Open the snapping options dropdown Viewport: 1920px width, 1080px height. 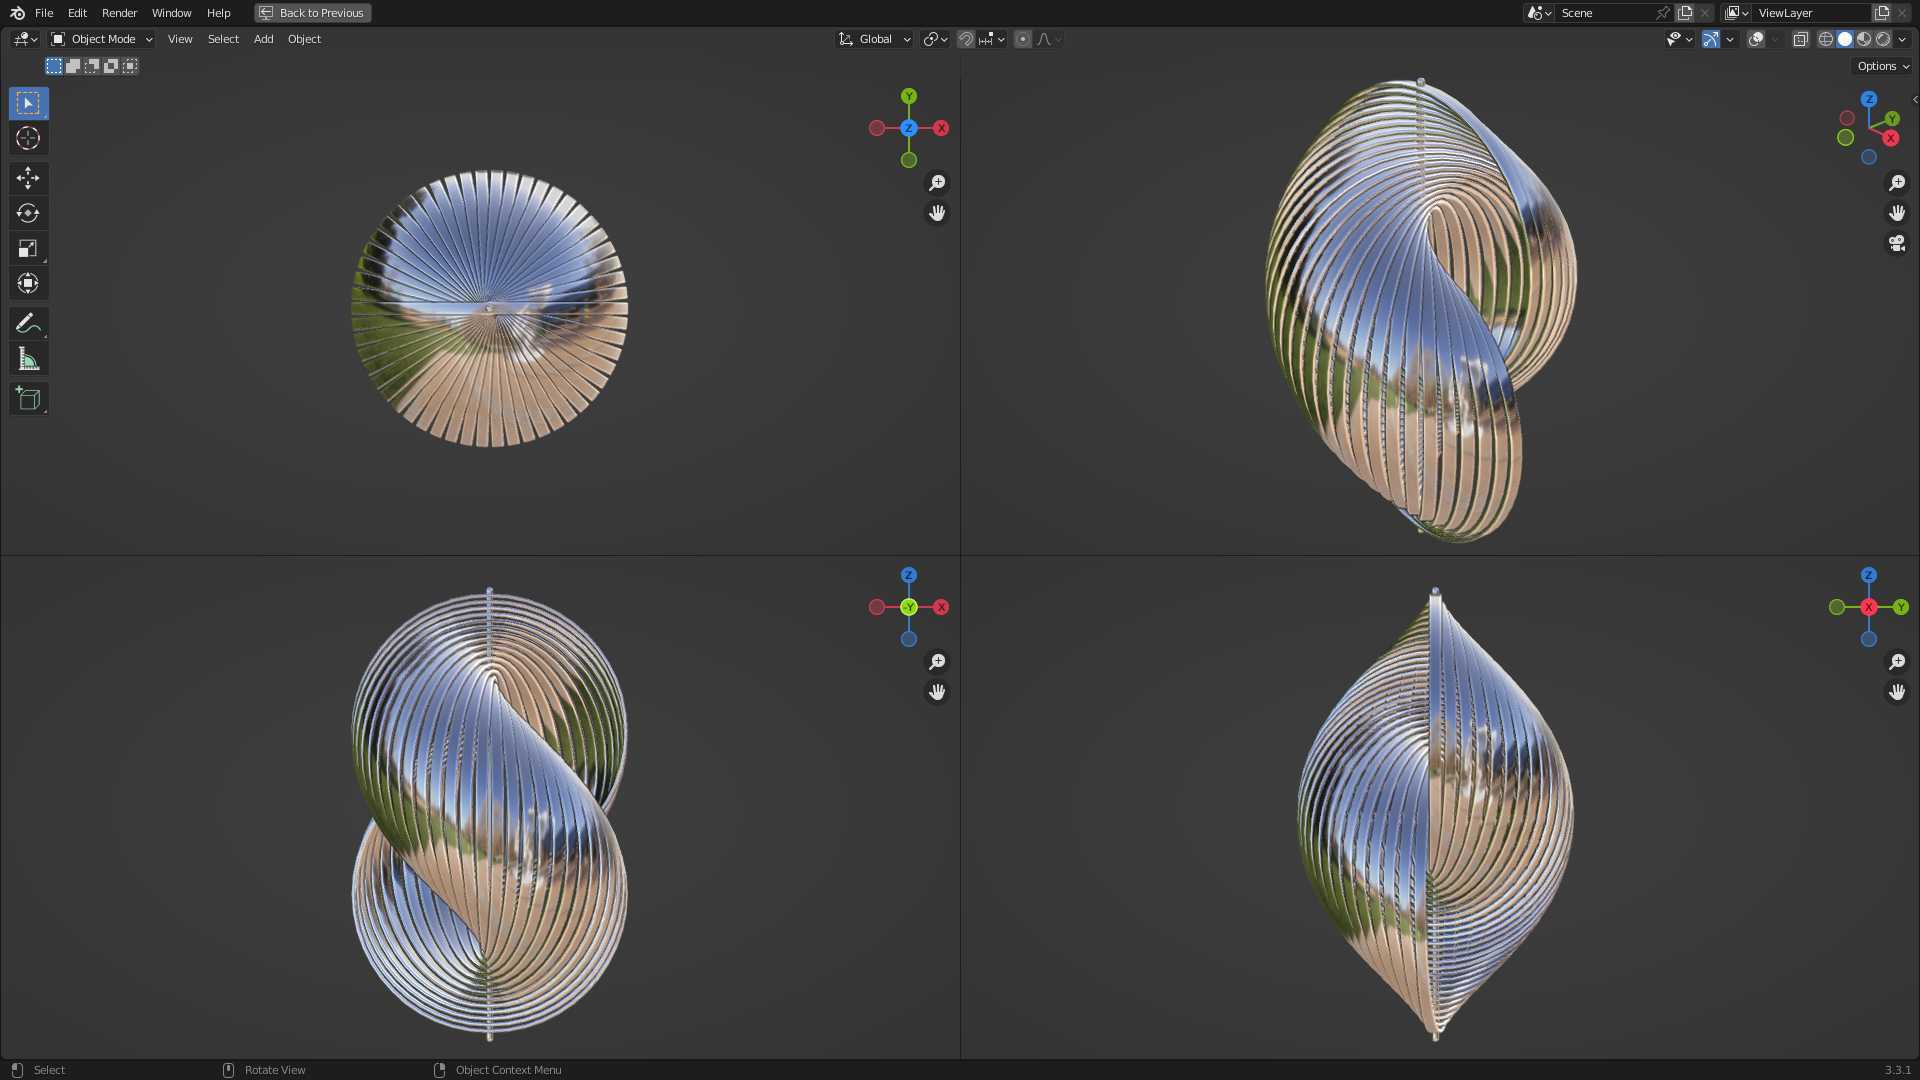point(992,39)
